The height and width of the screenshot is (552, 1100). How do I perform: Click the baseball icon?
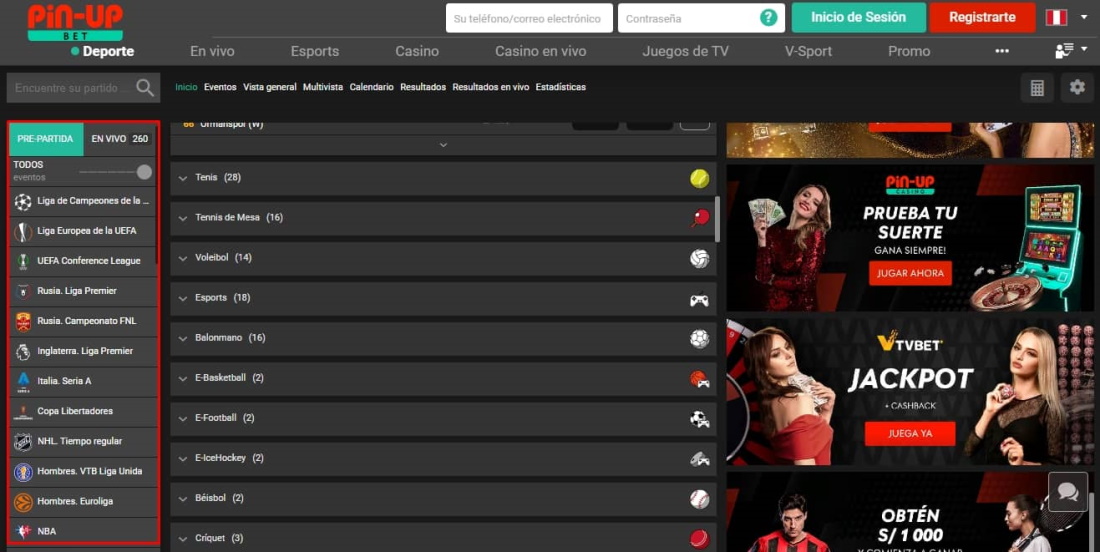pos(699,499)
